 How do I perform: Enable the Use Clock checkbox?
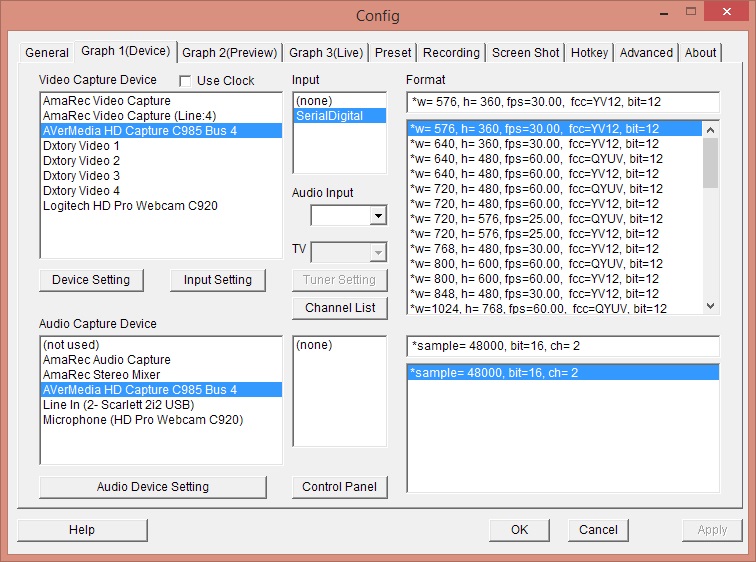pos(185,81)
